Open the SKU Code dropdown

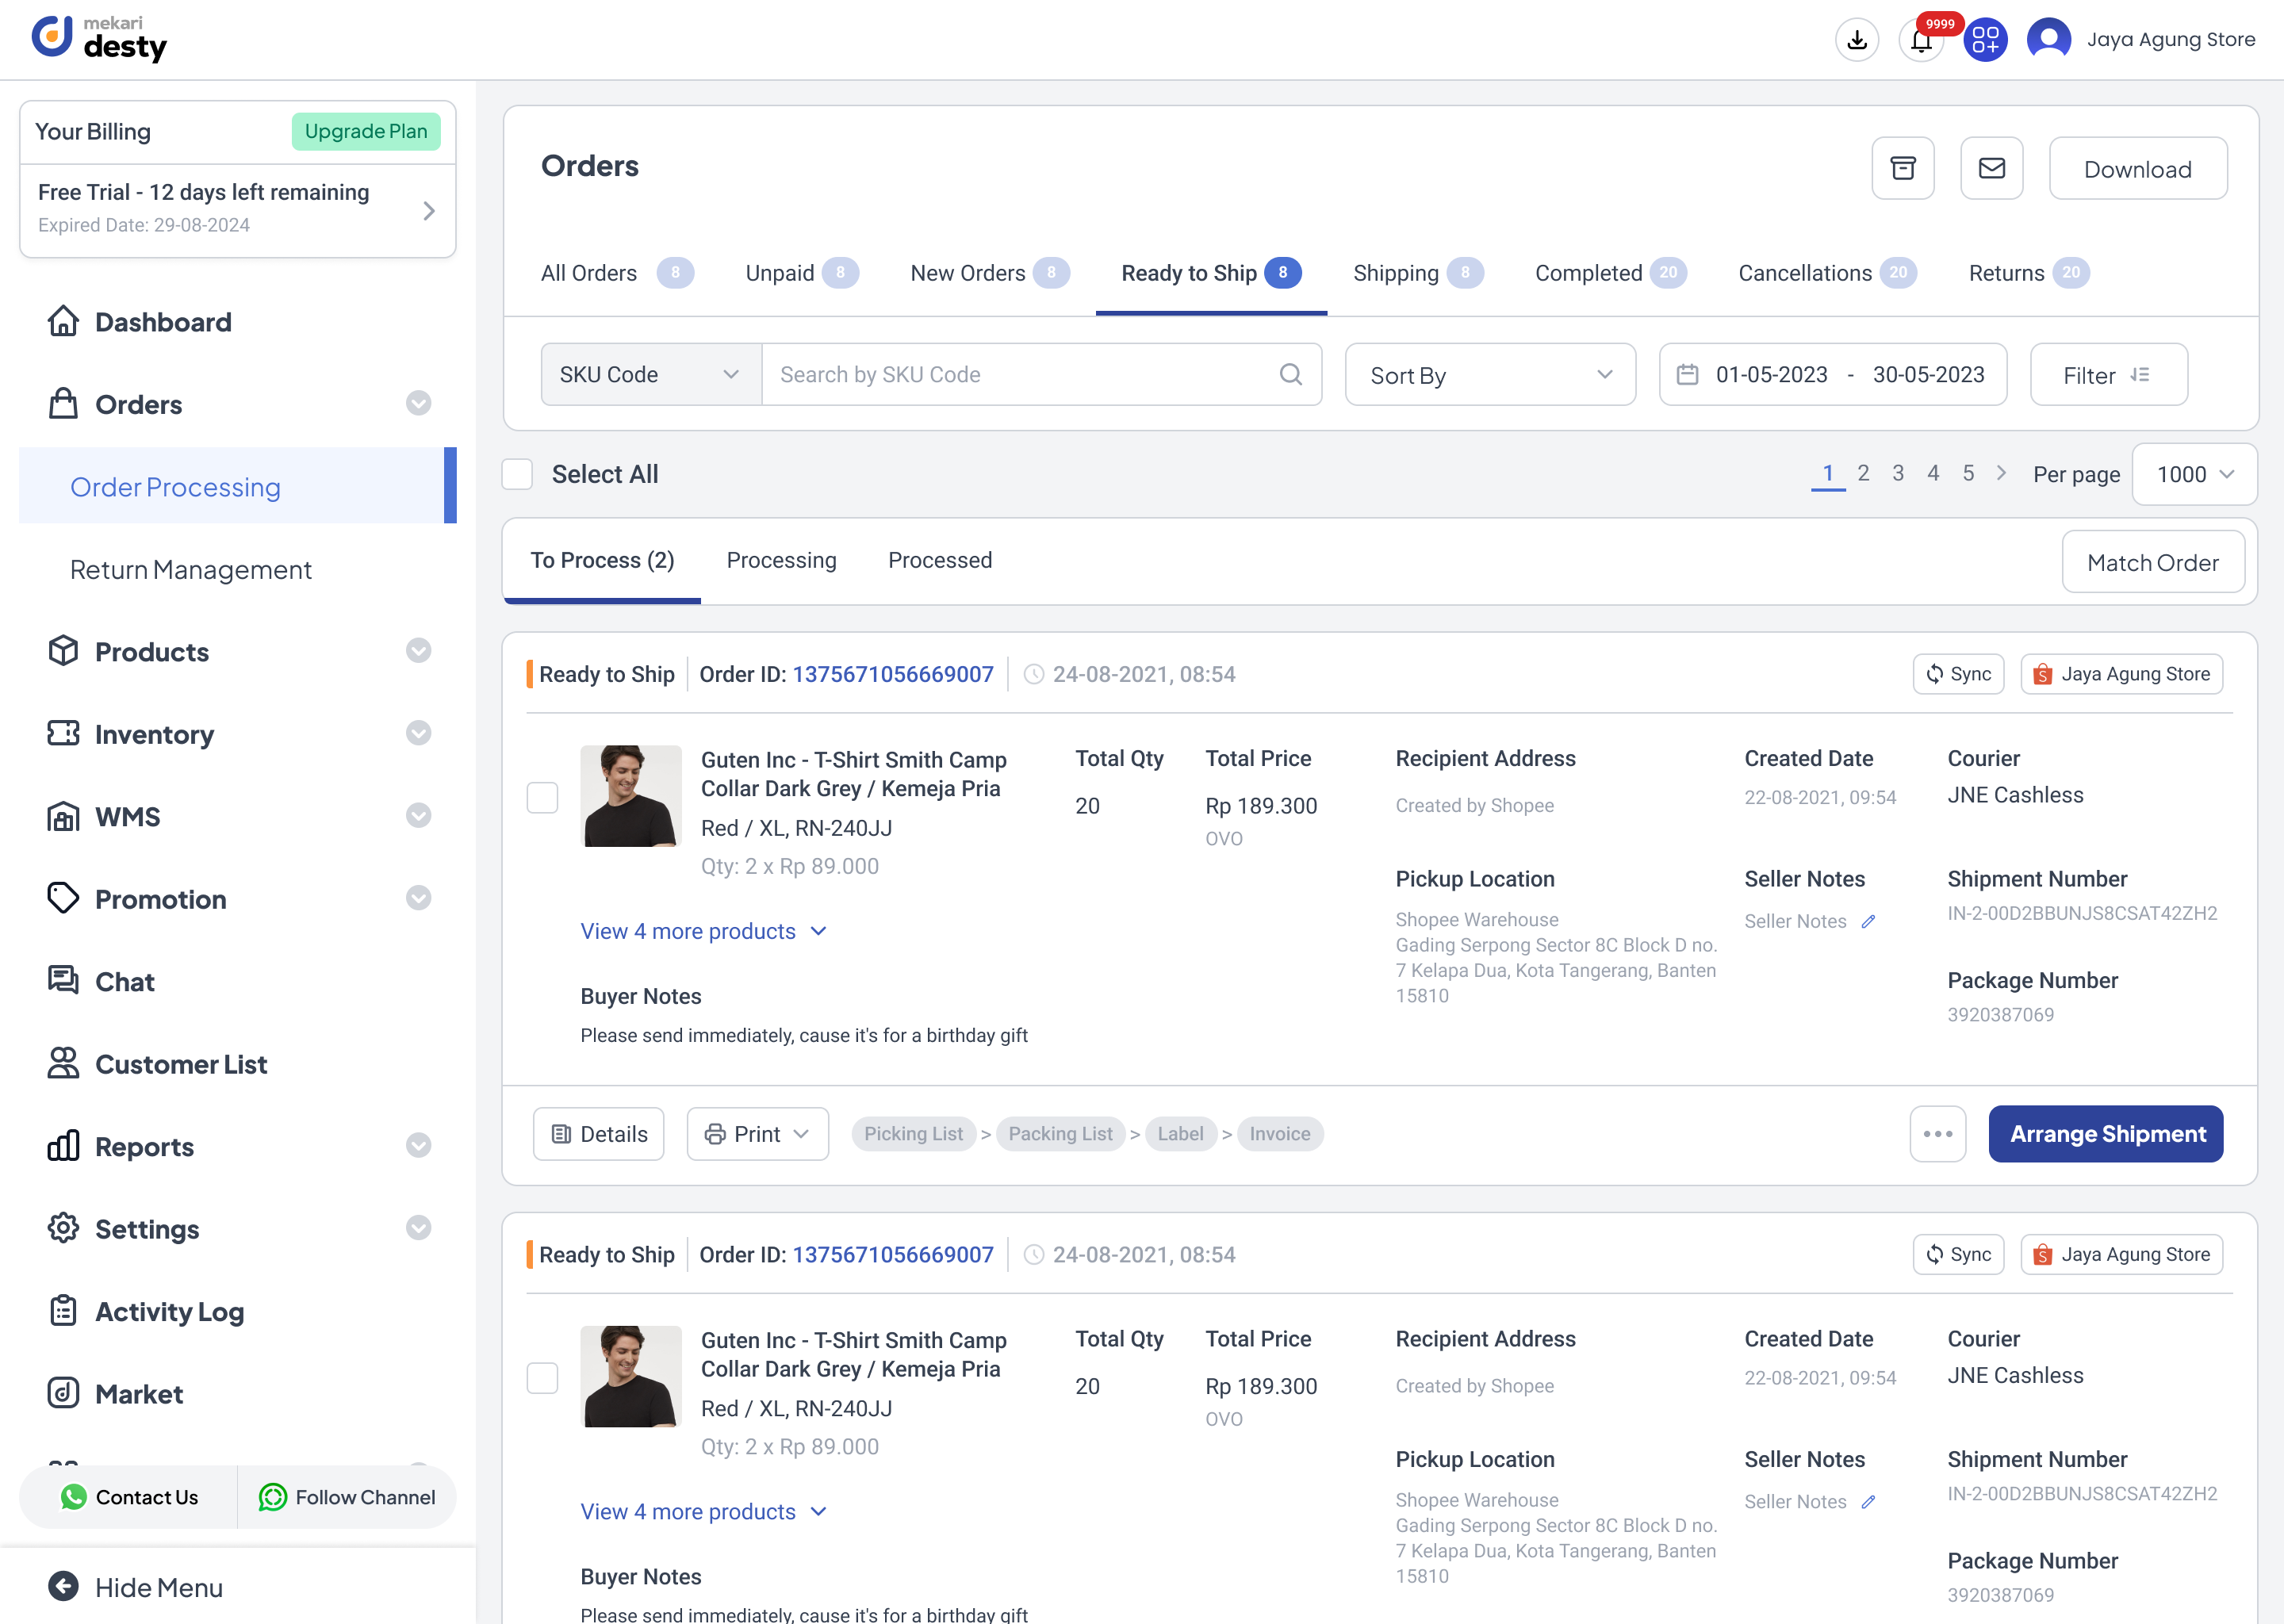tap(650, 374)
